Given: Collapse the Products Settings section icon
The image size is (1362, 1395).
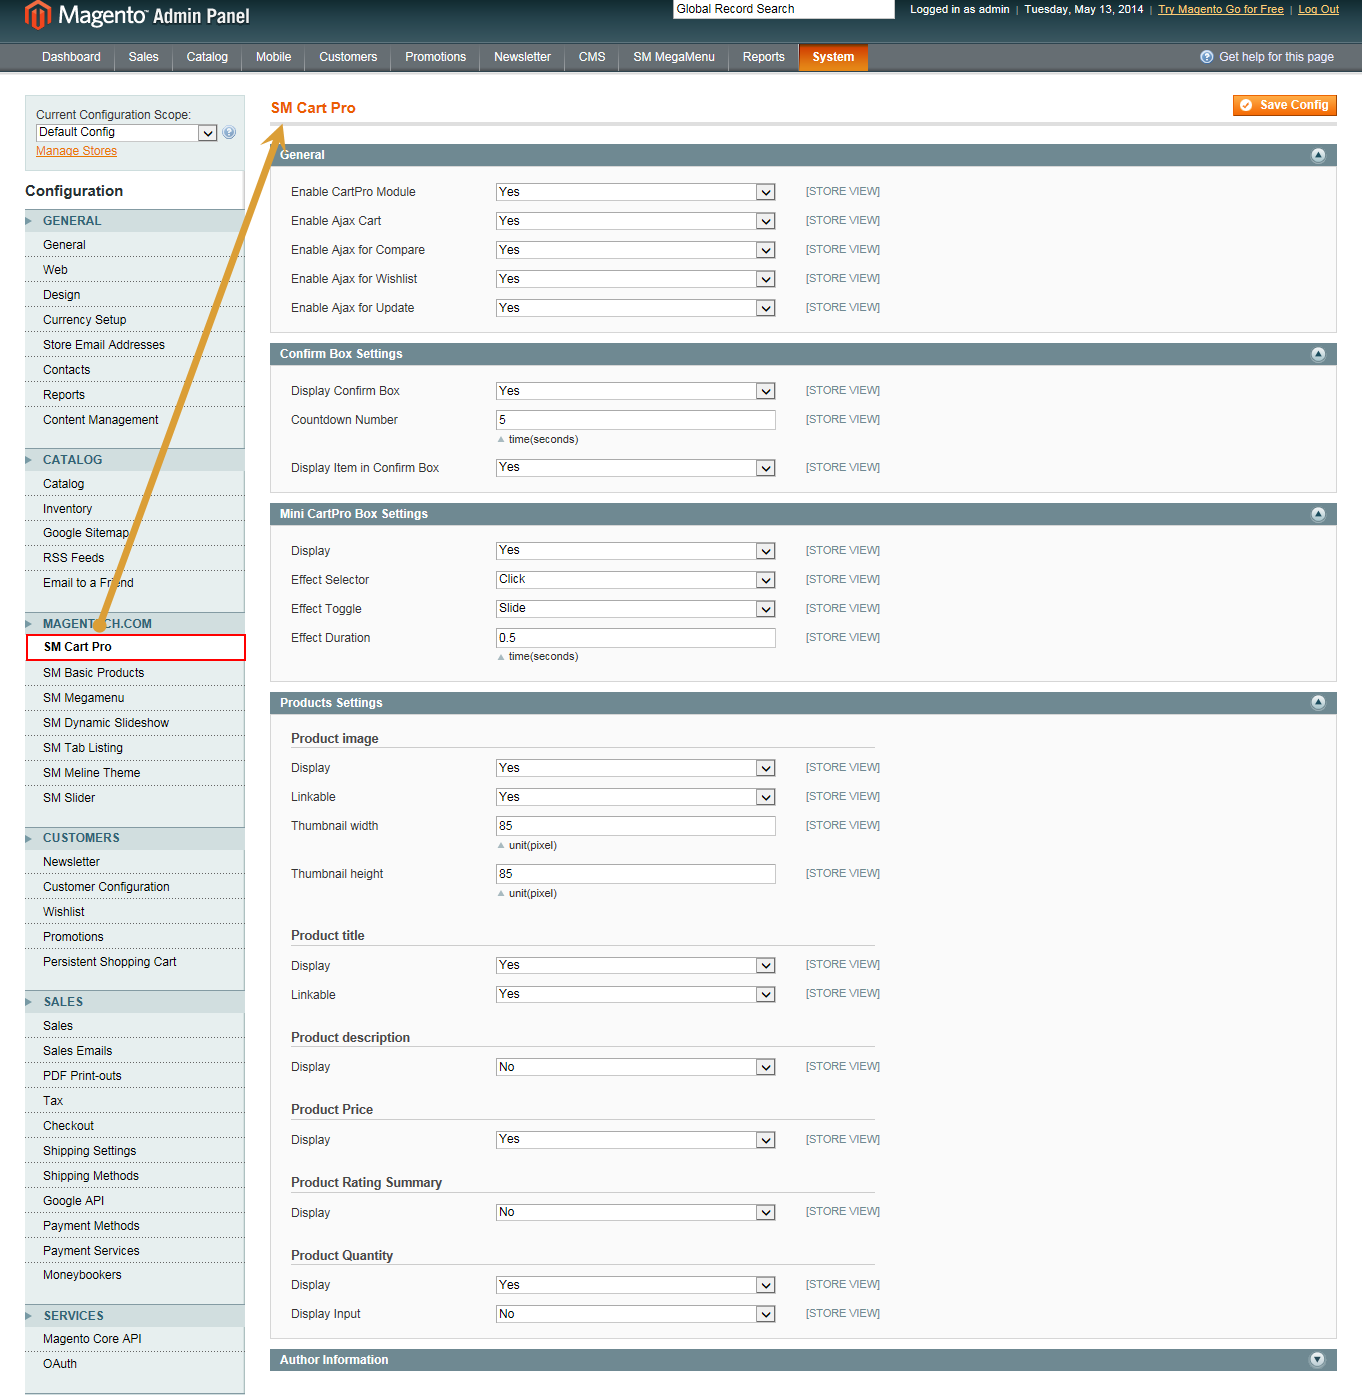Looking at the screenshot, I should [x=1317, y=703].
